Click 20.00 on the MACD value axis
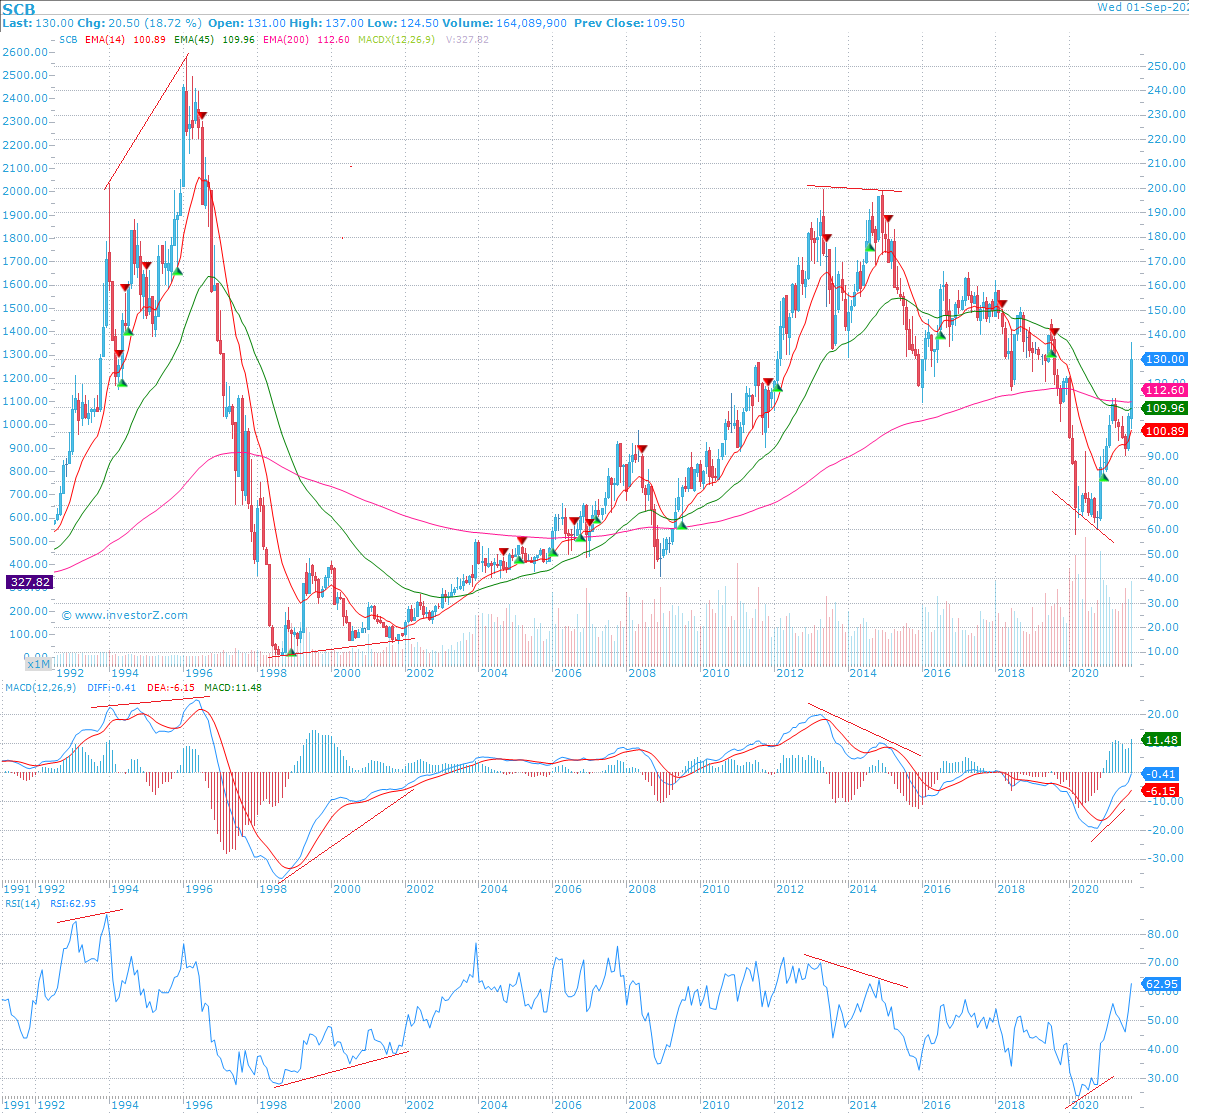 pos(1164,714)
